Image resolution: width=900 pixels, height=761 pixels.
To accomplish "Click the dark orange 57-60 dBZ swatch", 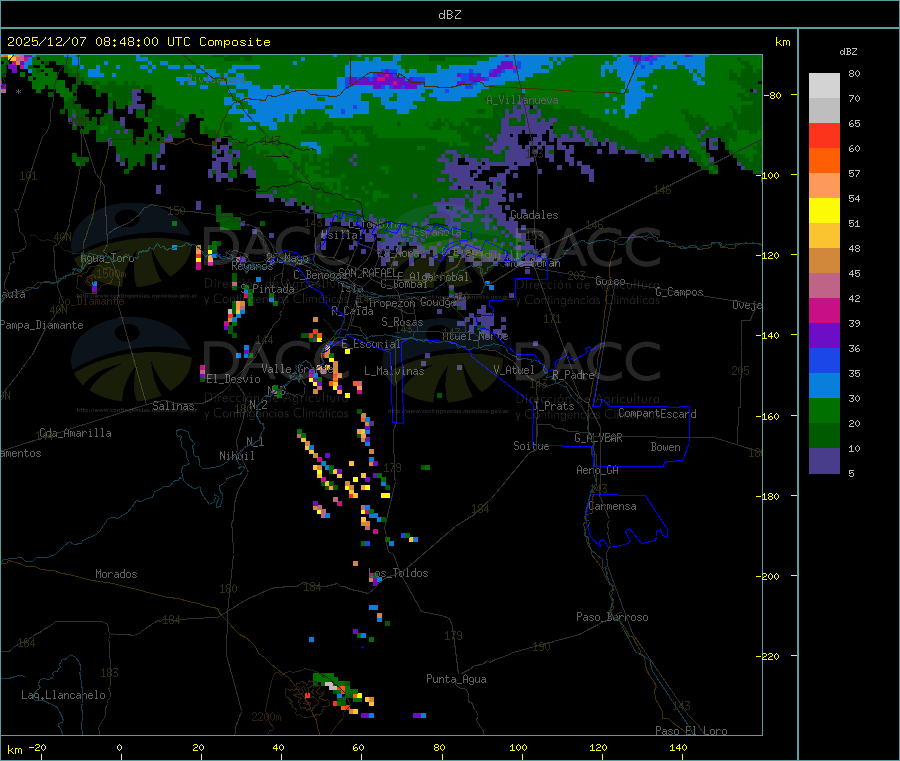I will point(824,161).
